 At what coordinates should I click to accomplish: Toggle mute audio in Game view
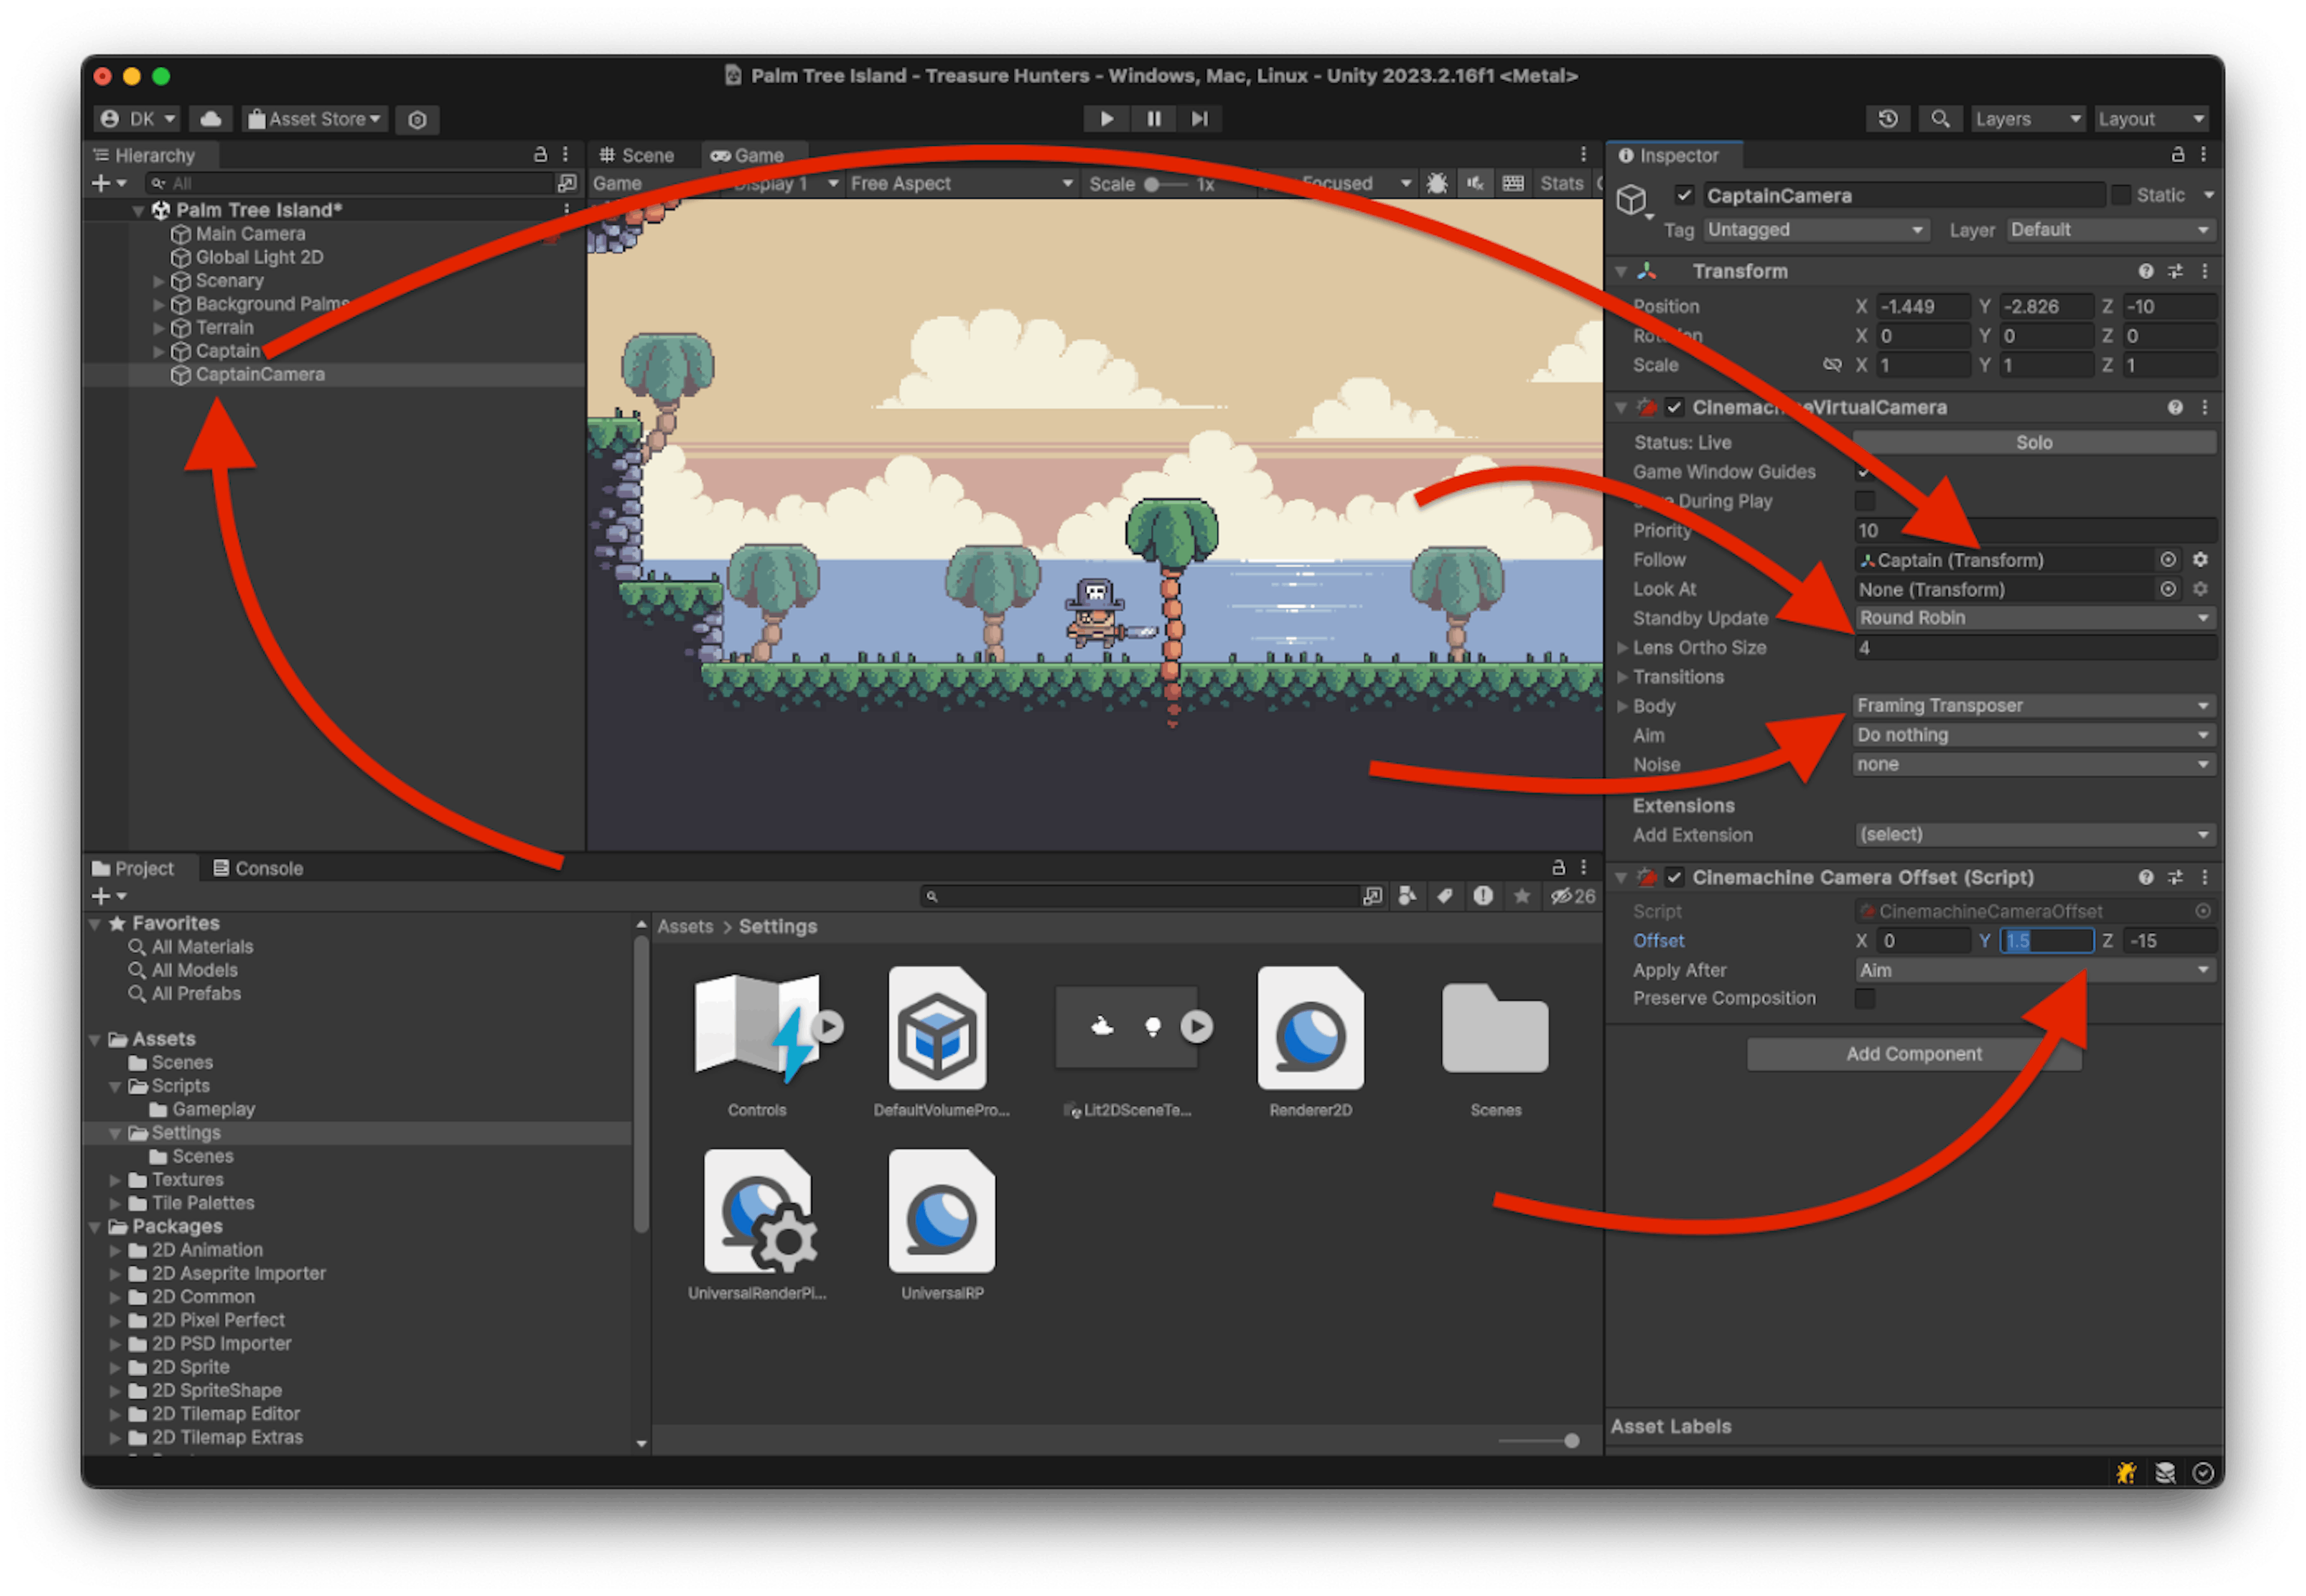[1475, 183]
